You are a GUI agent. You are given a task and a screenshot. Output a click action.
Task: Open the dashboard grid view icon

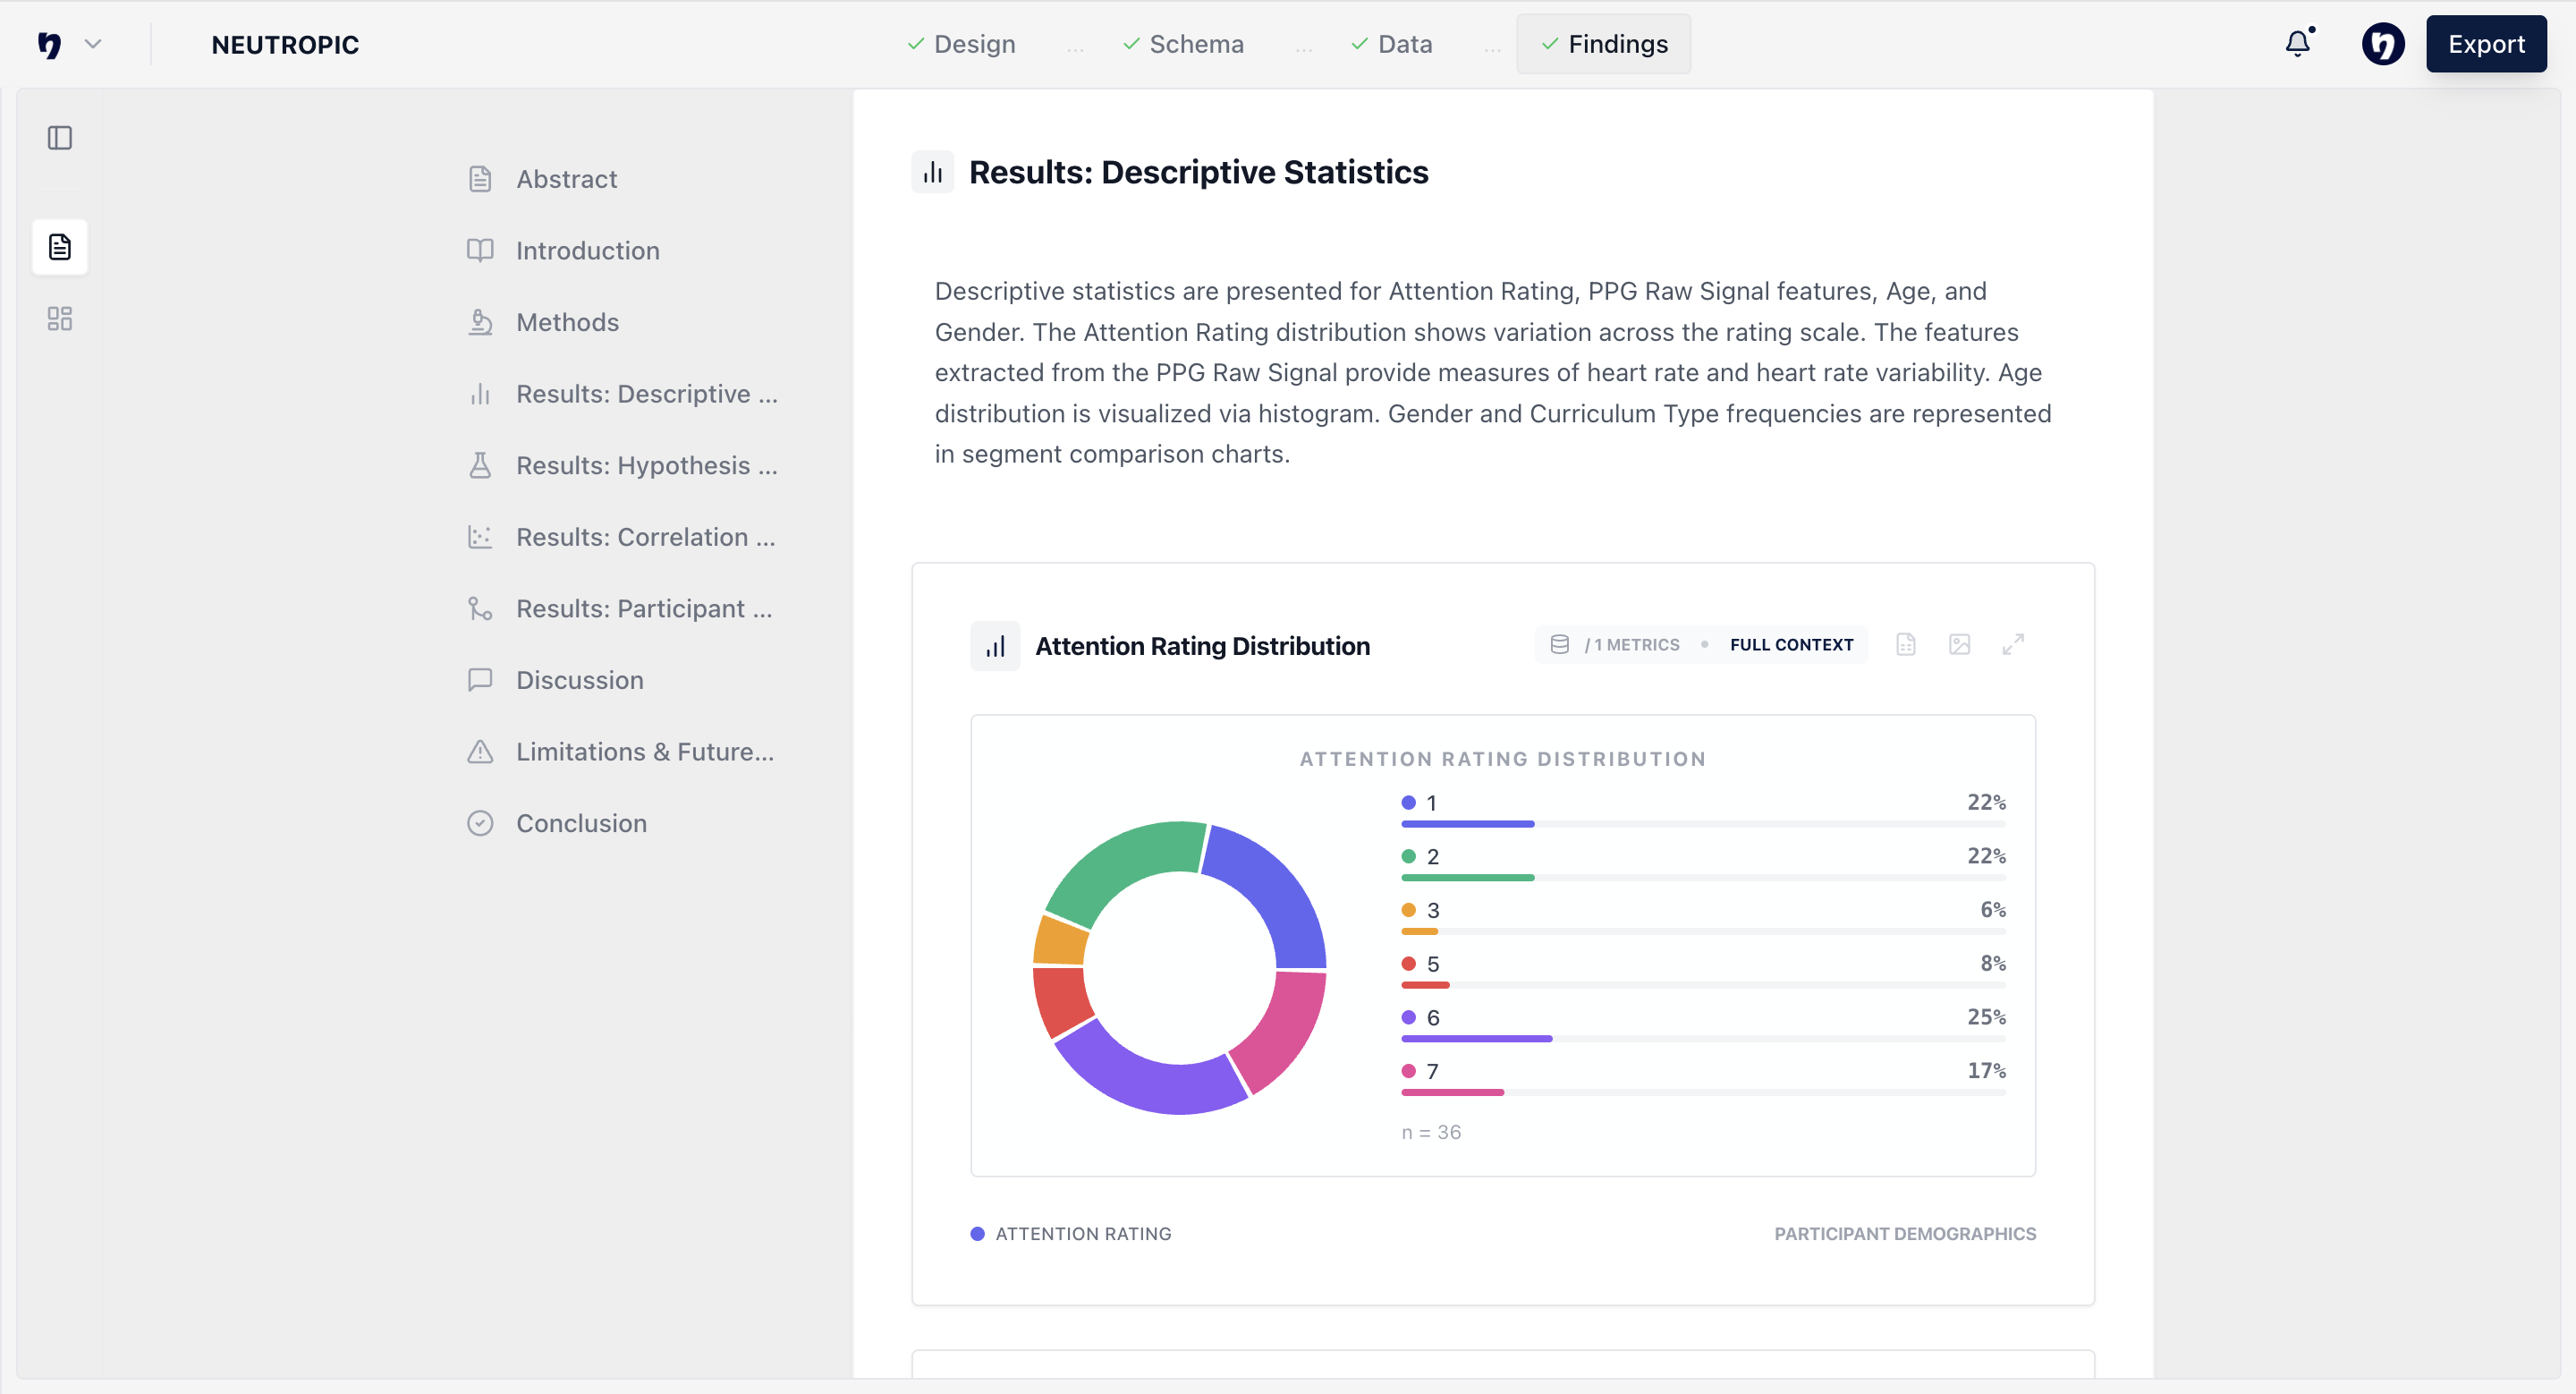(60, 319)
